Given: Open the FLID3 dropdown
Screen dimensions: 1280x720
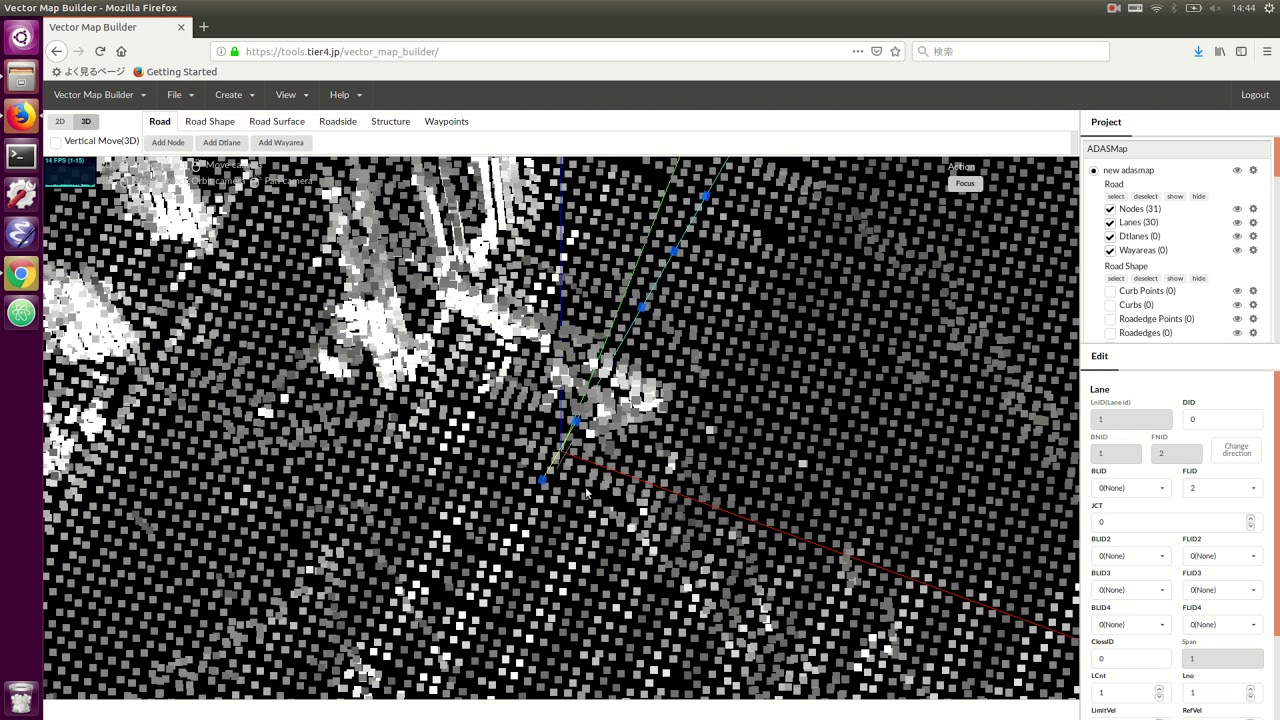Looking at the screenshot, I should (1222, 590).
